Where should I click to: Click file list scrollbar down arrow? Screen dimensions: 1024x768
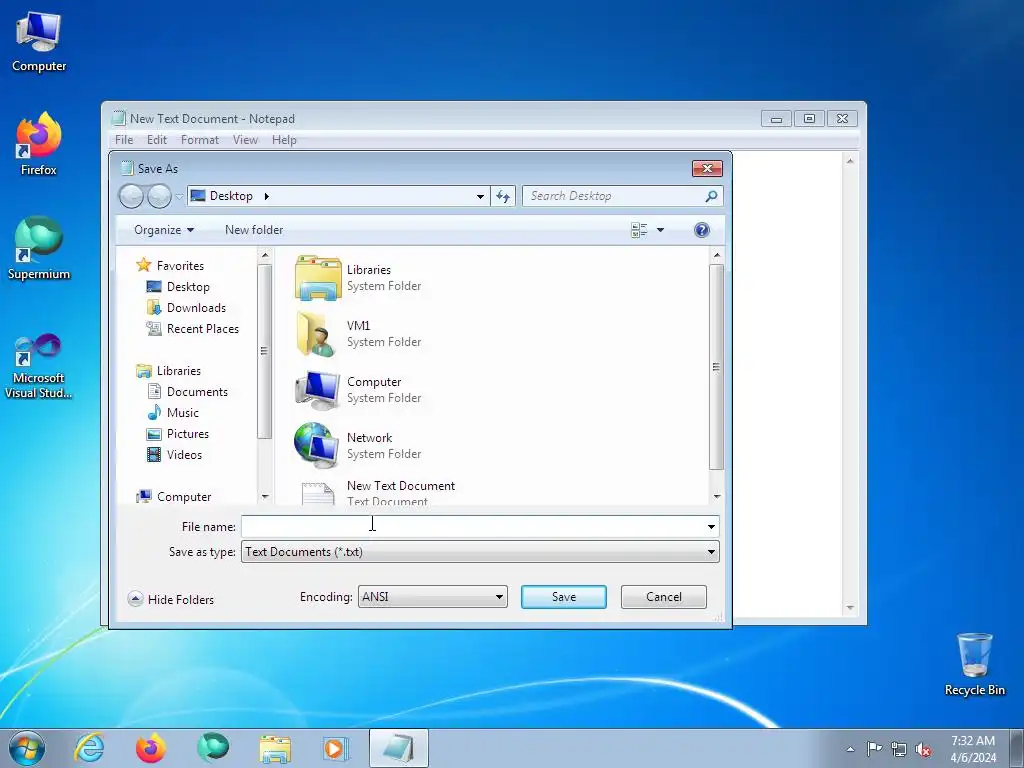[716, 497]
